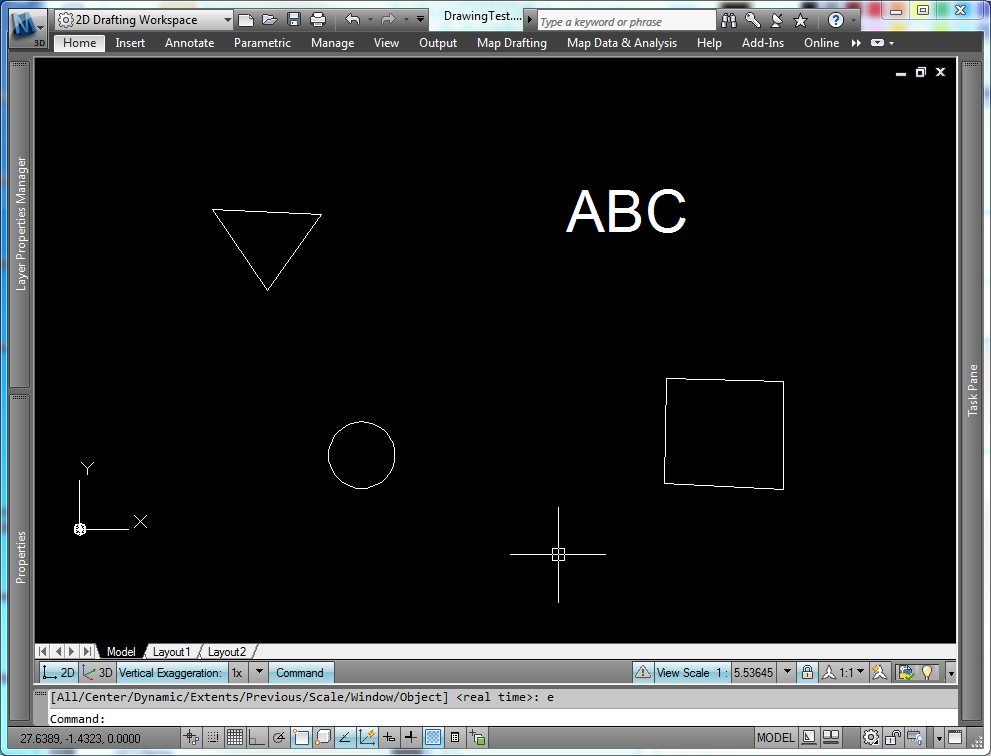This screenshot has height=756, width=991.
Task: Click the hardware acceleration icon in status bar
Action: tap(914, 737)
